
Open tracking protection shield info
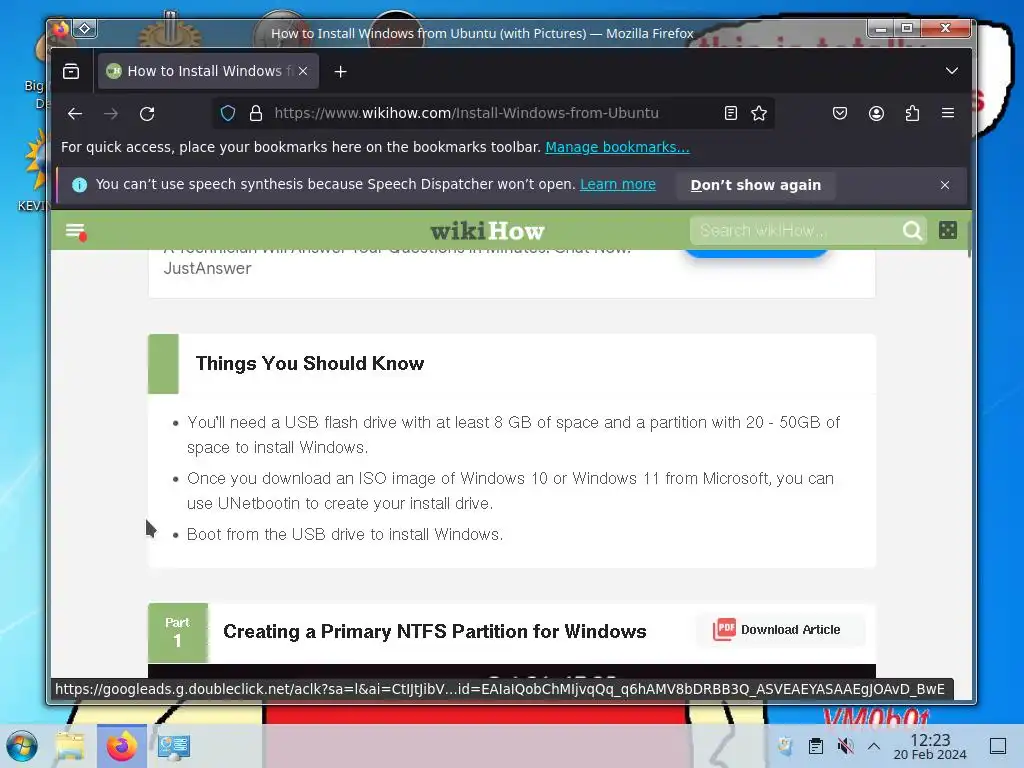coord(228,113)
